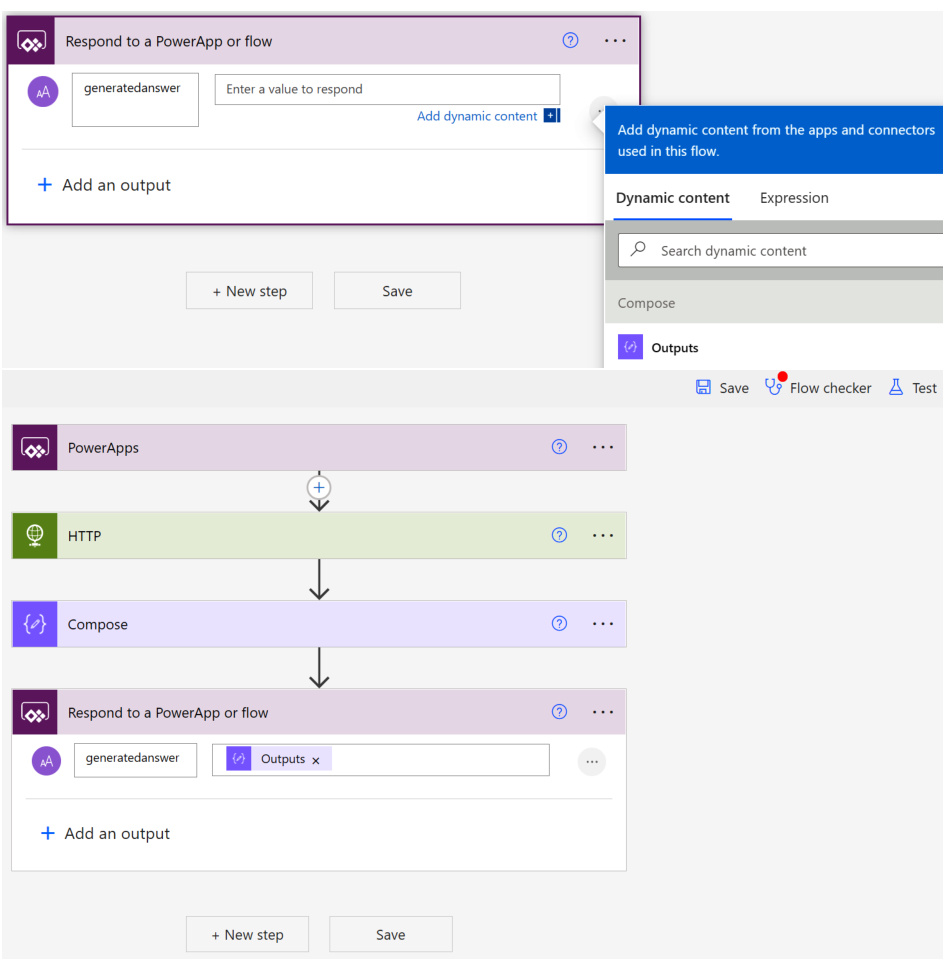Click the top Respond to a PowerApp connector icon

coord(31,42)
